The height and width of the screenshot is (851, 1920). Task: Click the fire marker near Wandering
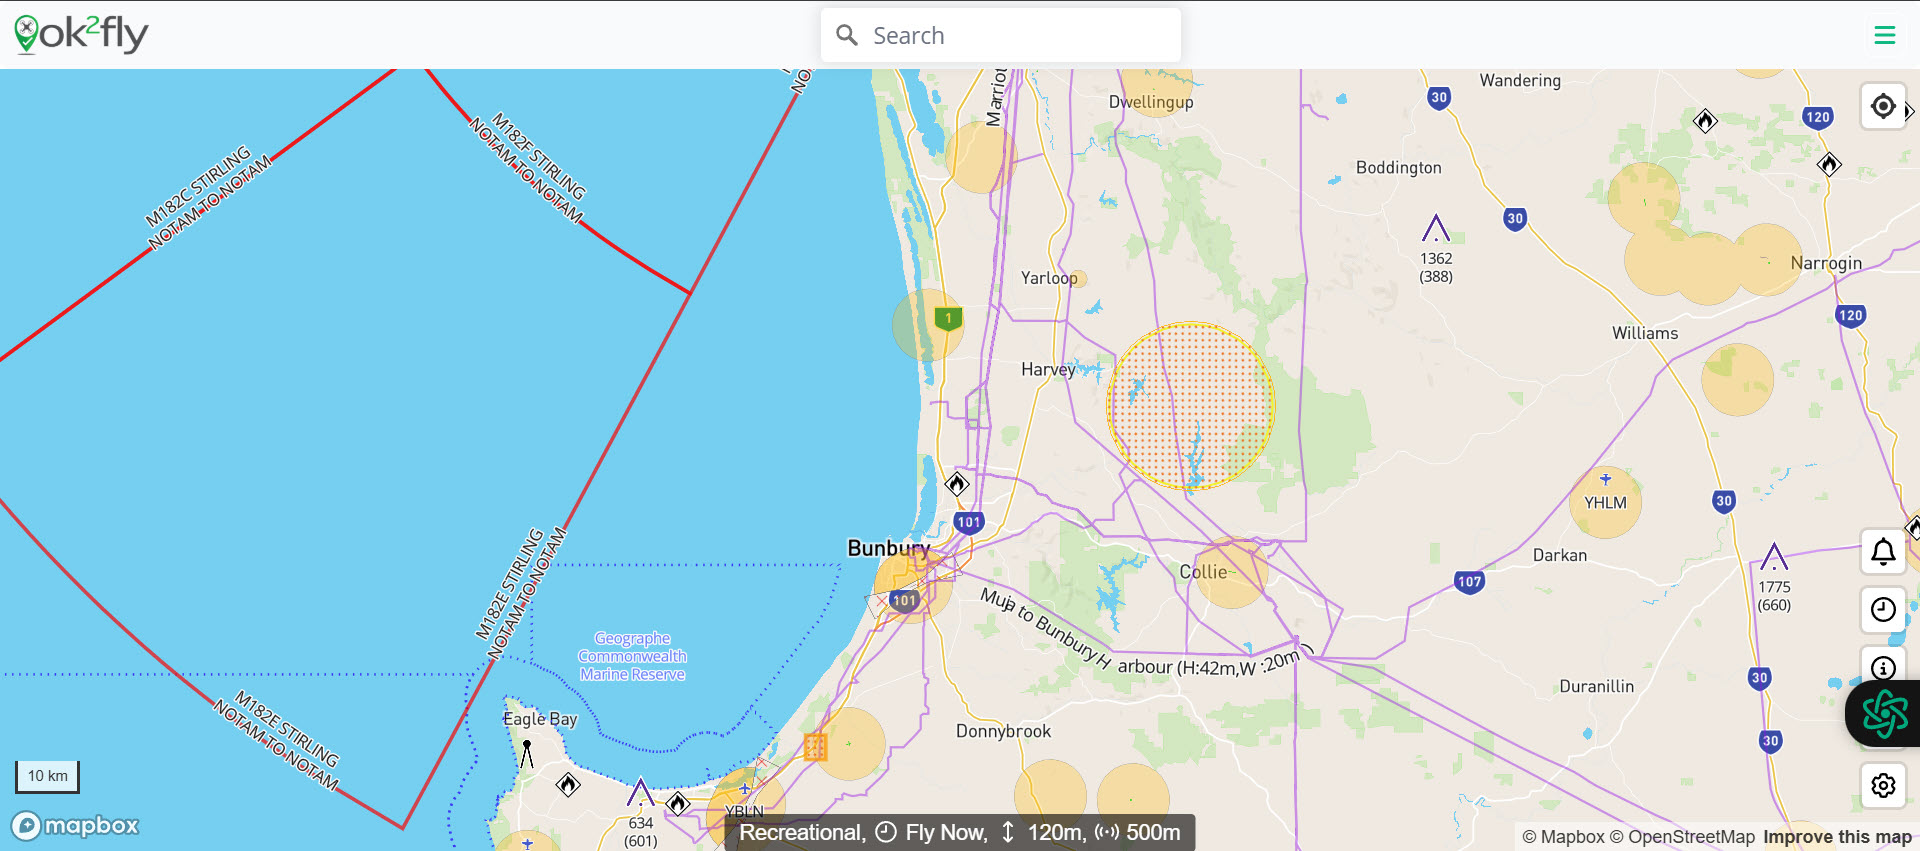pyautogui.click(x=1705, y=121)
